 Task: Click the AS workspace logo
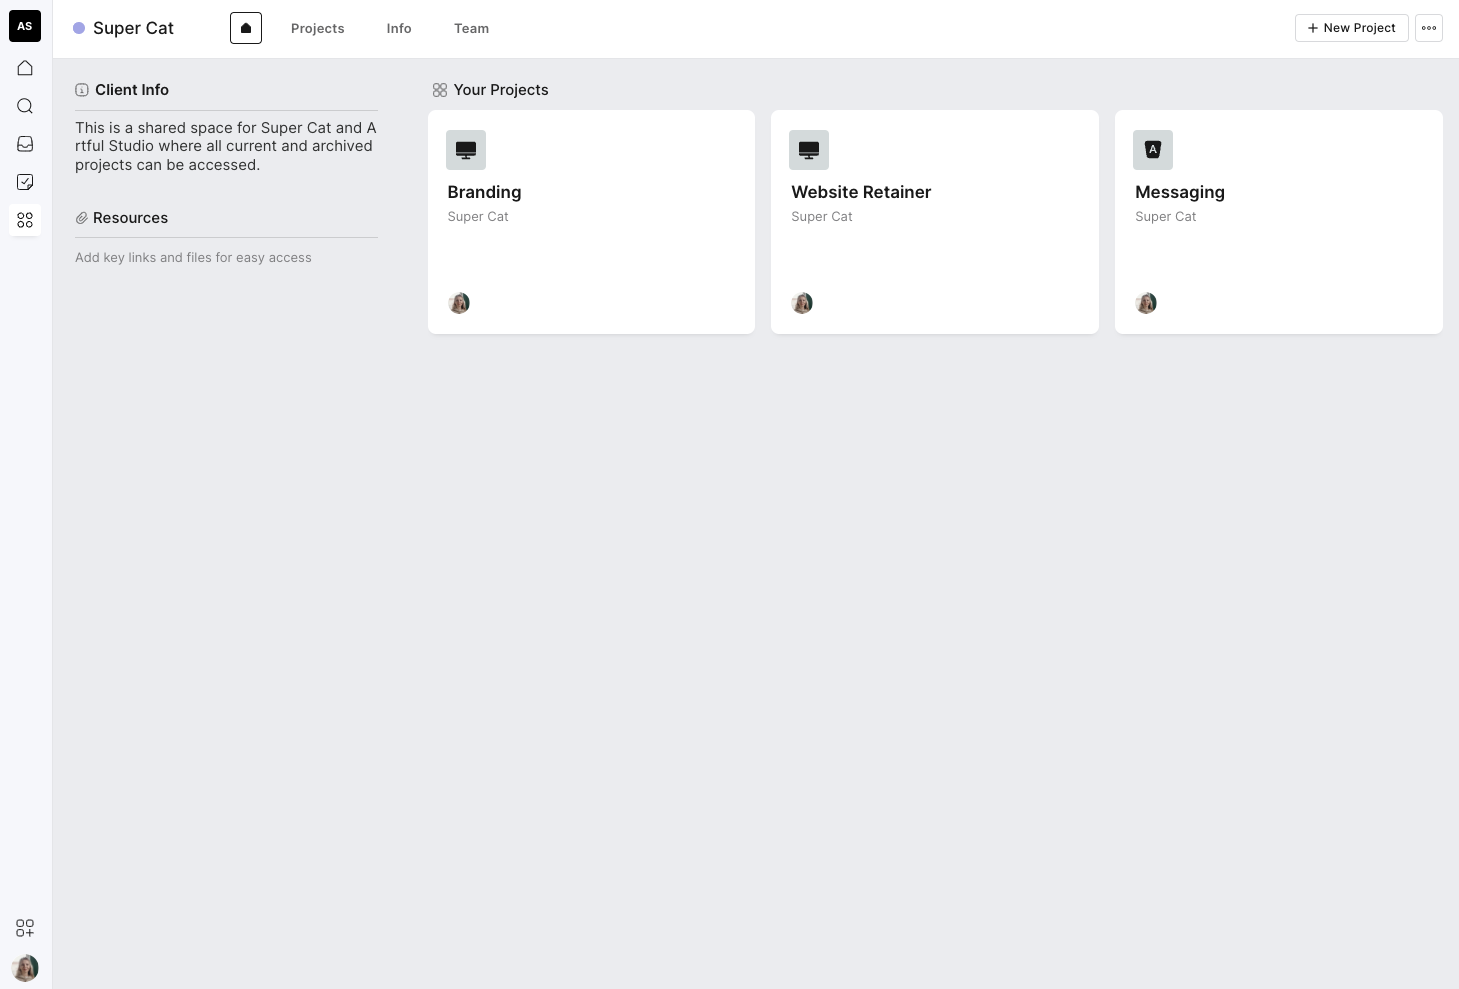[25, 26]
